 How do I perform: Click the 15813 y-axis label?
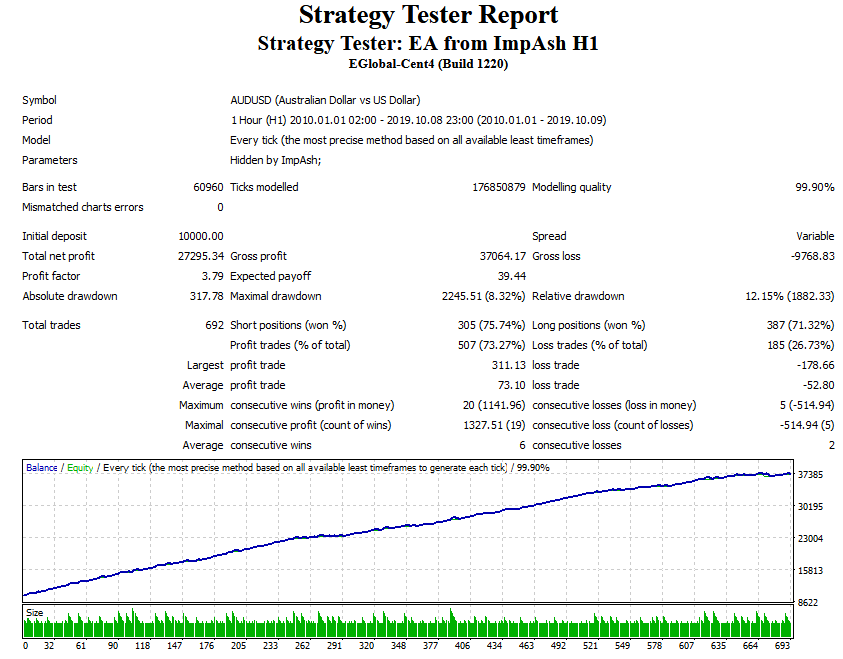(810, 570)
